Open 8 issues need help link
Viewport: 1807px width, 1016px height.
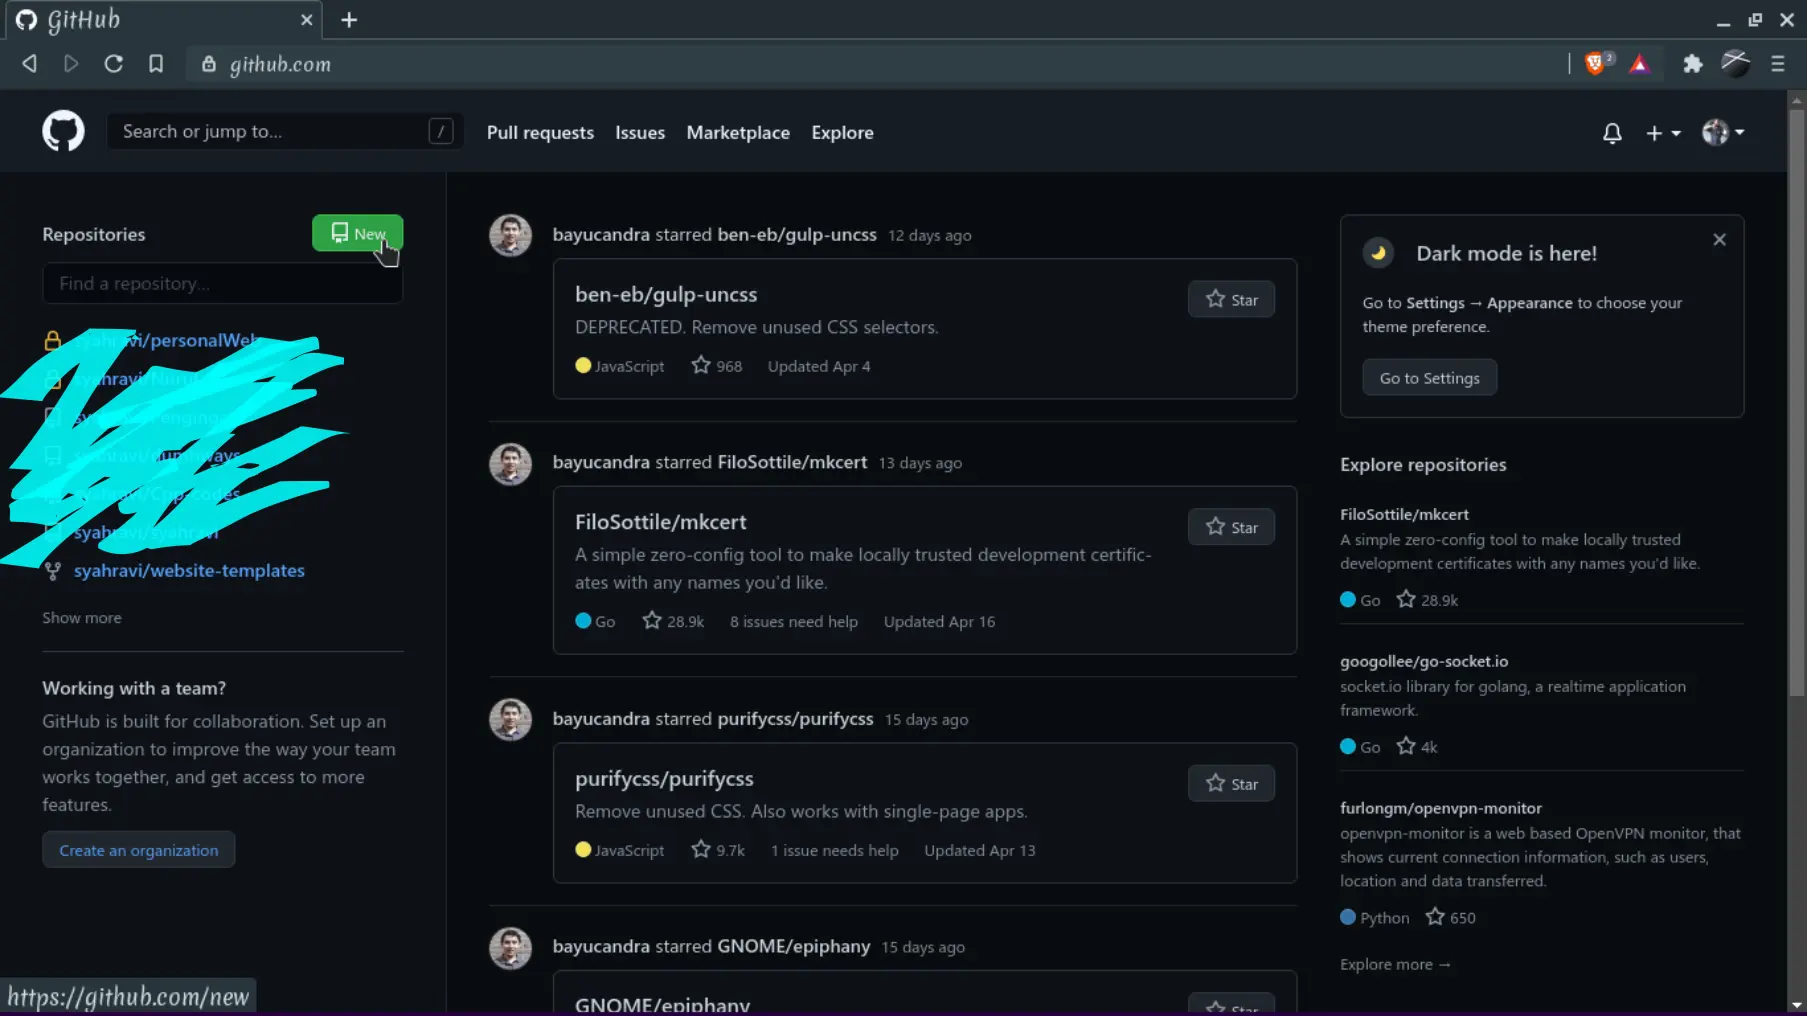[794, 621]
